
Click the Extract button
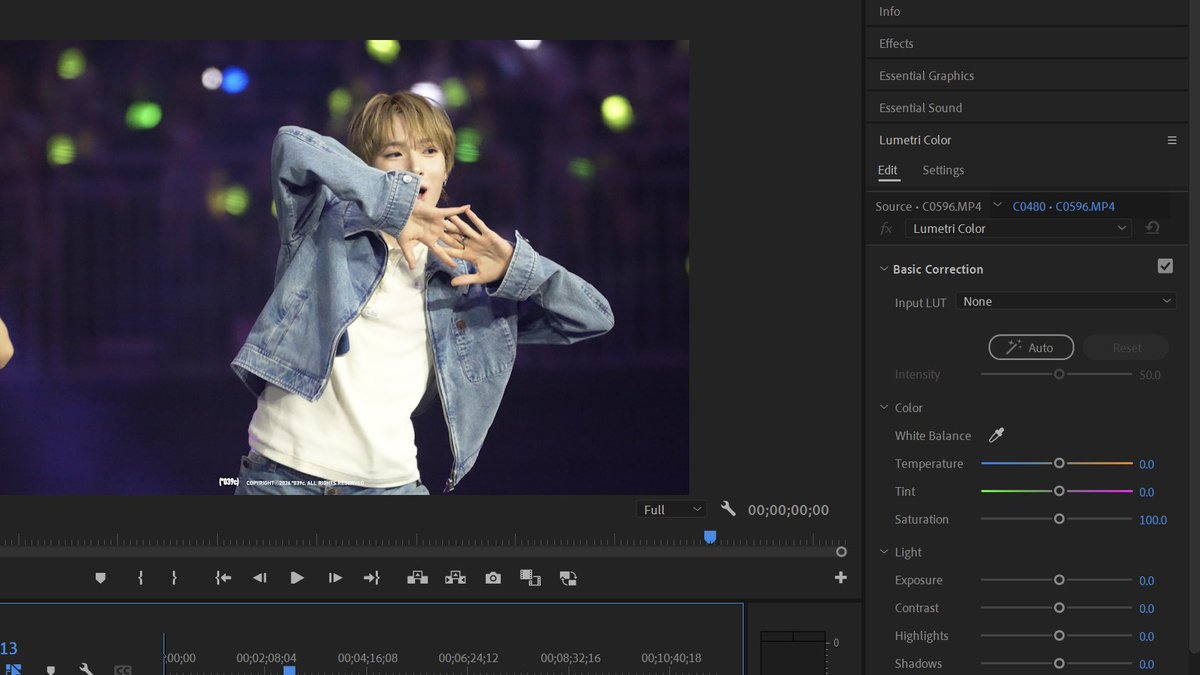(455, 578)
